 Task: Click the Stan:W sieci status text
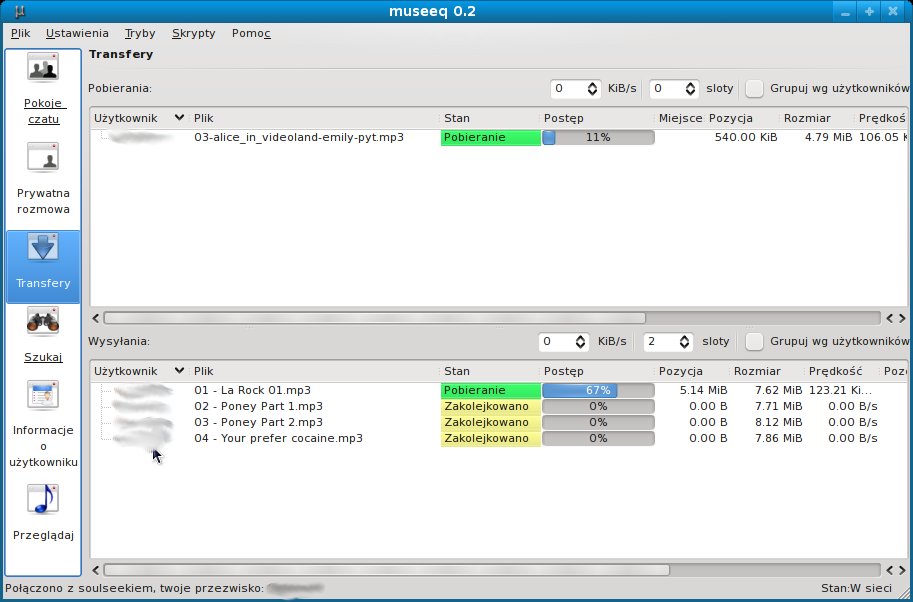tap(856, 588)
